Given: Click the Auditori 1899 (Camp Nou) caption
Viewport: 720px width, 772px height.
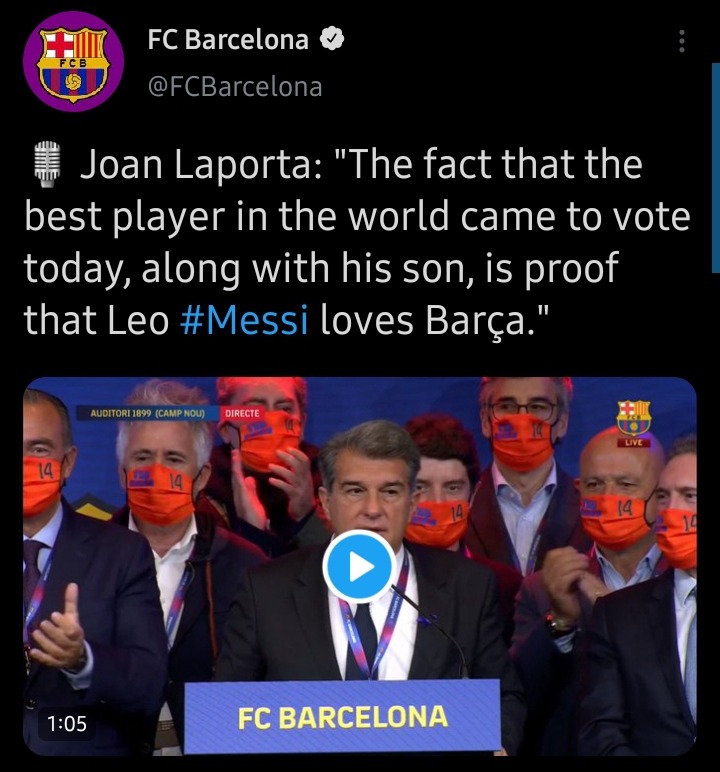Looking at the screenshot, I should coord(147,413).
